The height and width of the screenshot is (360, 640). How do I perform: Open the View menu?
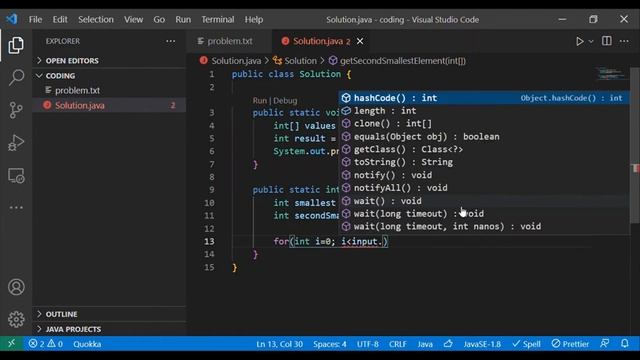133,19
